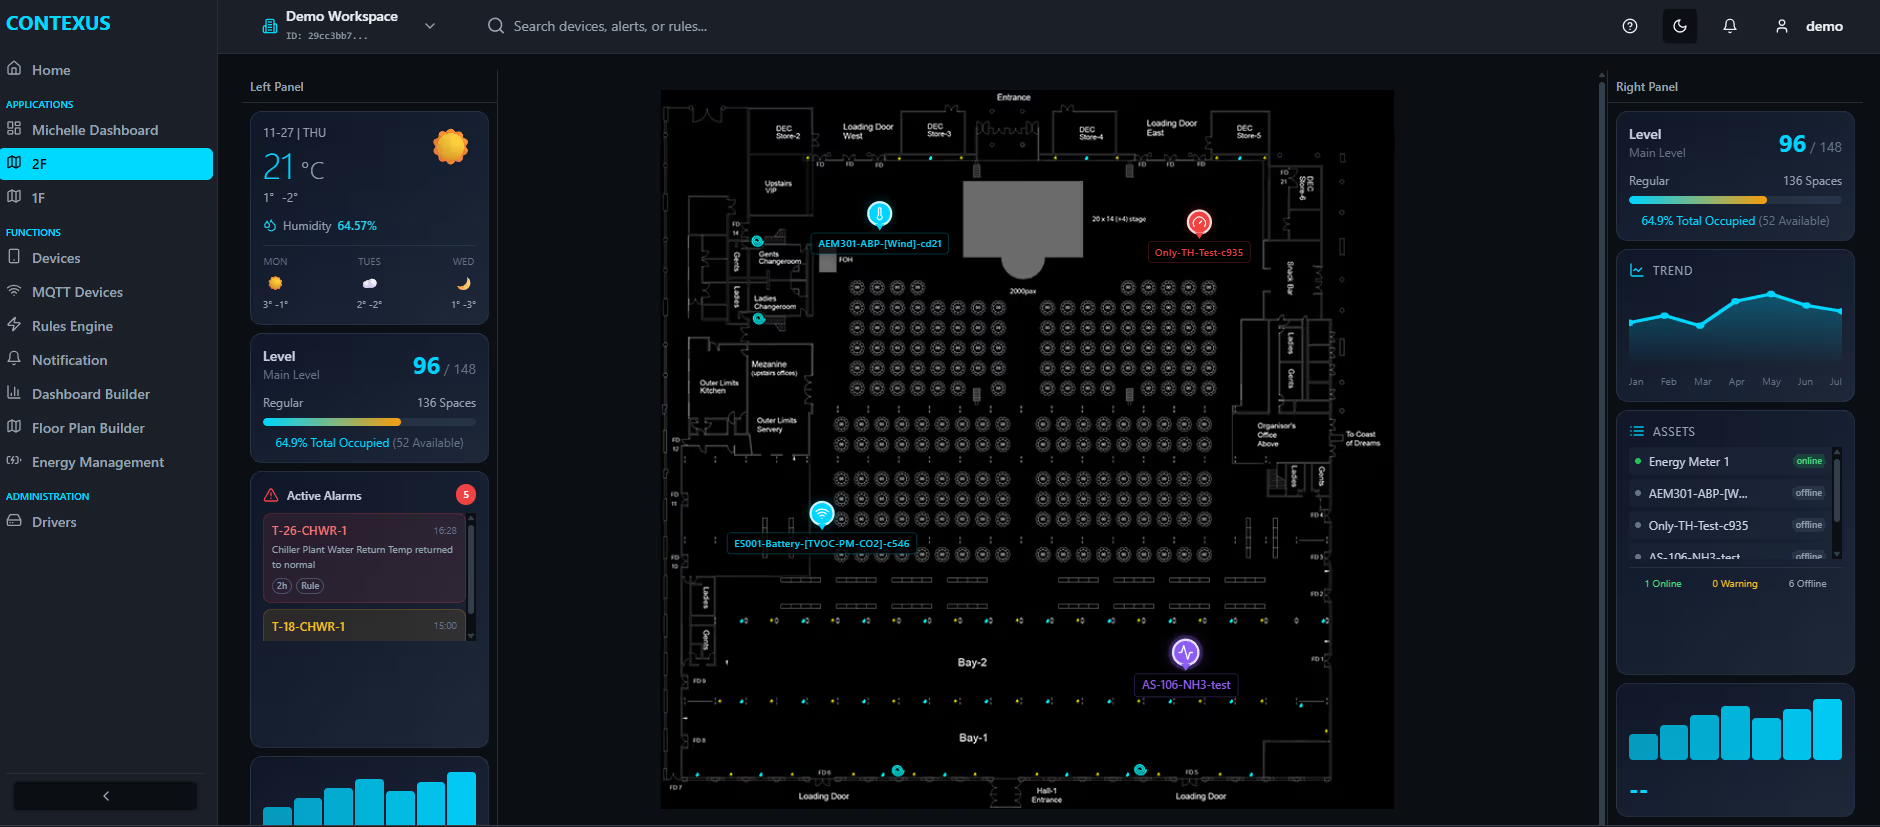Toggle dark mode with the moon icon

tap(1679, 26)
